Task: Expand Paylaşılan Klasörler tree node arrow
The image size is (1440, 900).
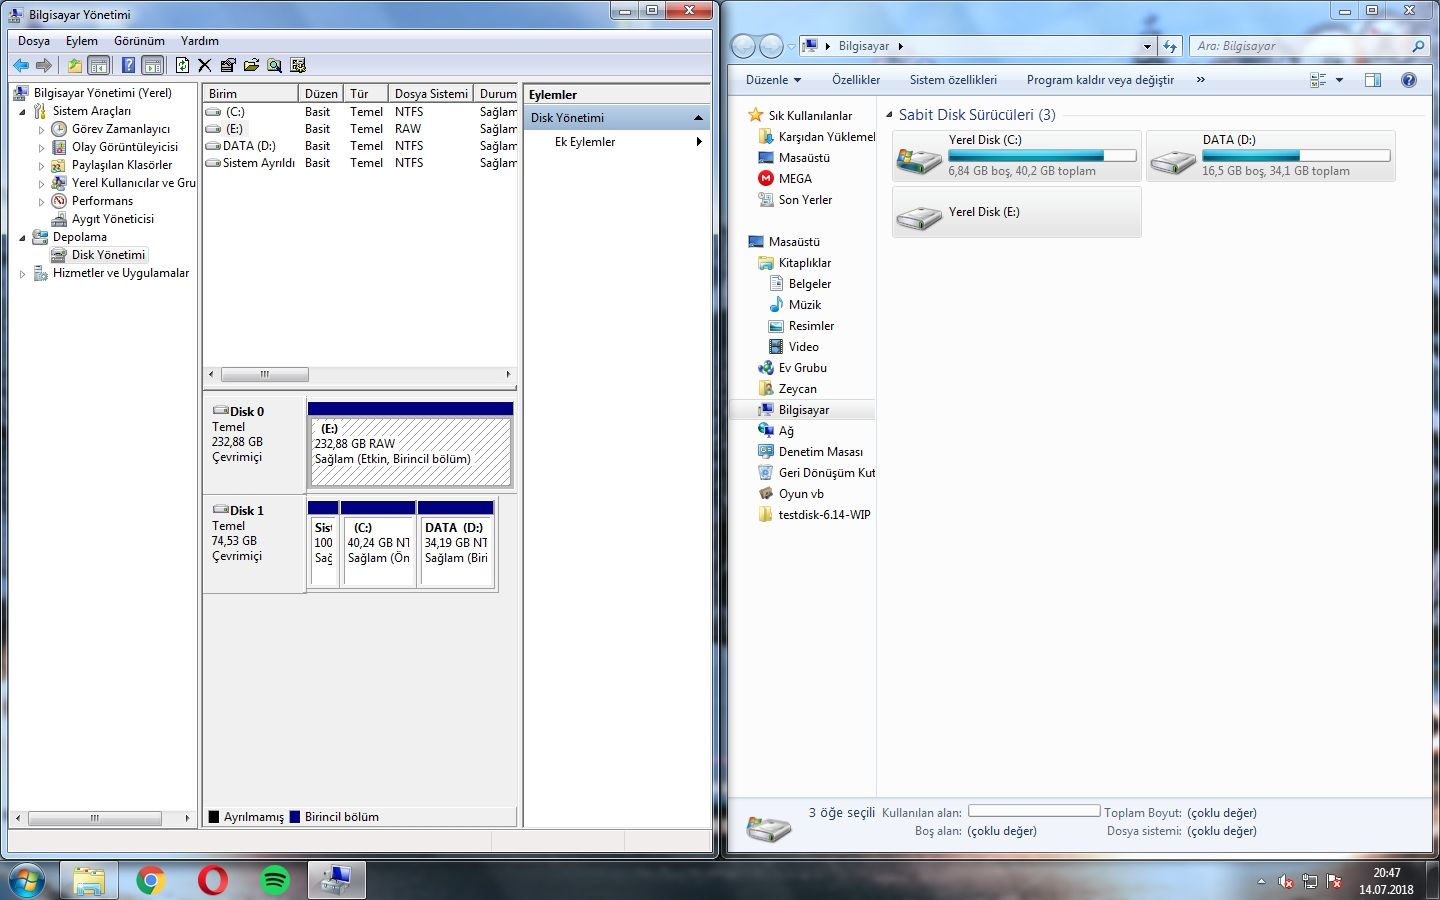Action: (x=41, y=165)
